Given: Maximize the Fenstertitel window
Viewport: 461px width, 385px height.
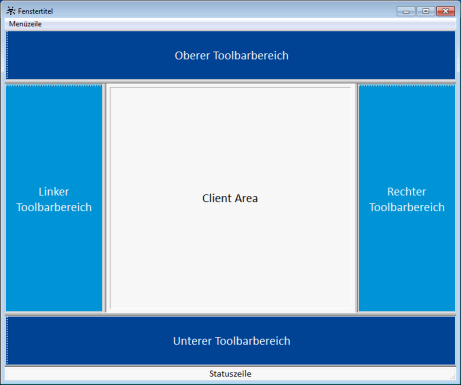Looking at the screenshot, I should coord(425,11).
